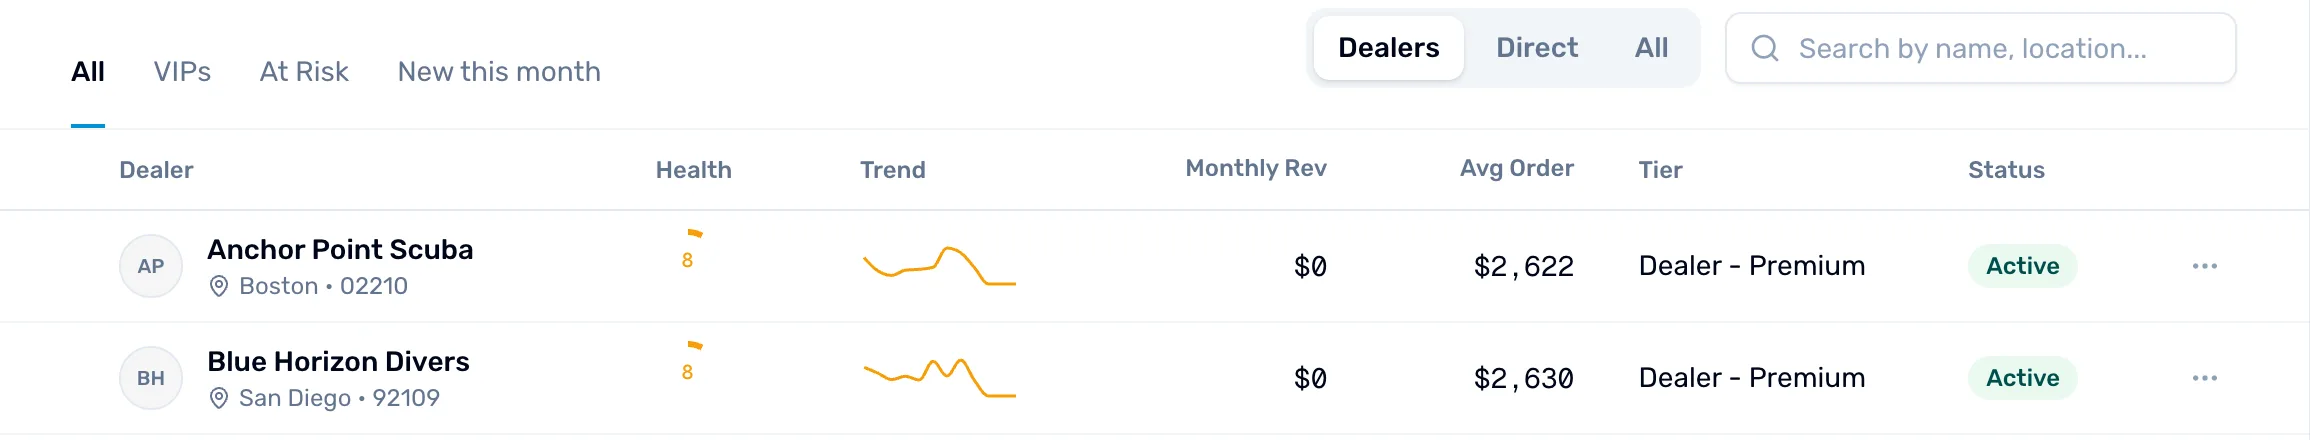The width and height of the screenshot is (2310, 440).
Task: Click location pin next to Boston
Action: (219, 286)
